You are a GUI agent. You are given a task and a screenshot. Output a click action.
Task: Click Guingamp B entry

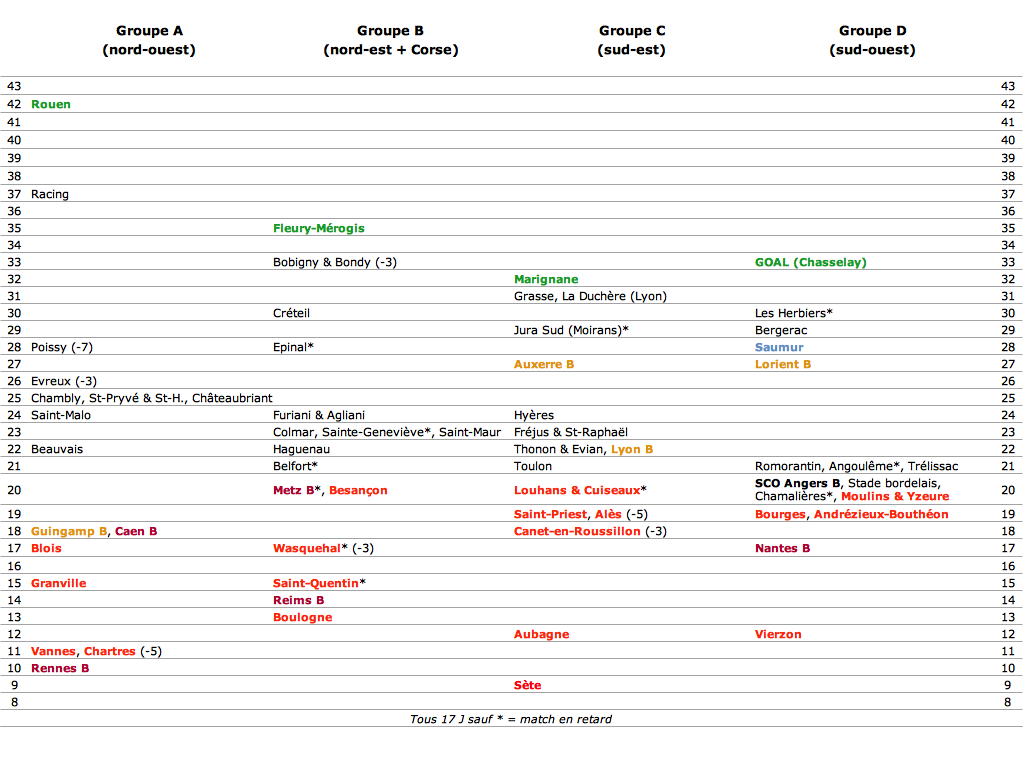point(69,531)
